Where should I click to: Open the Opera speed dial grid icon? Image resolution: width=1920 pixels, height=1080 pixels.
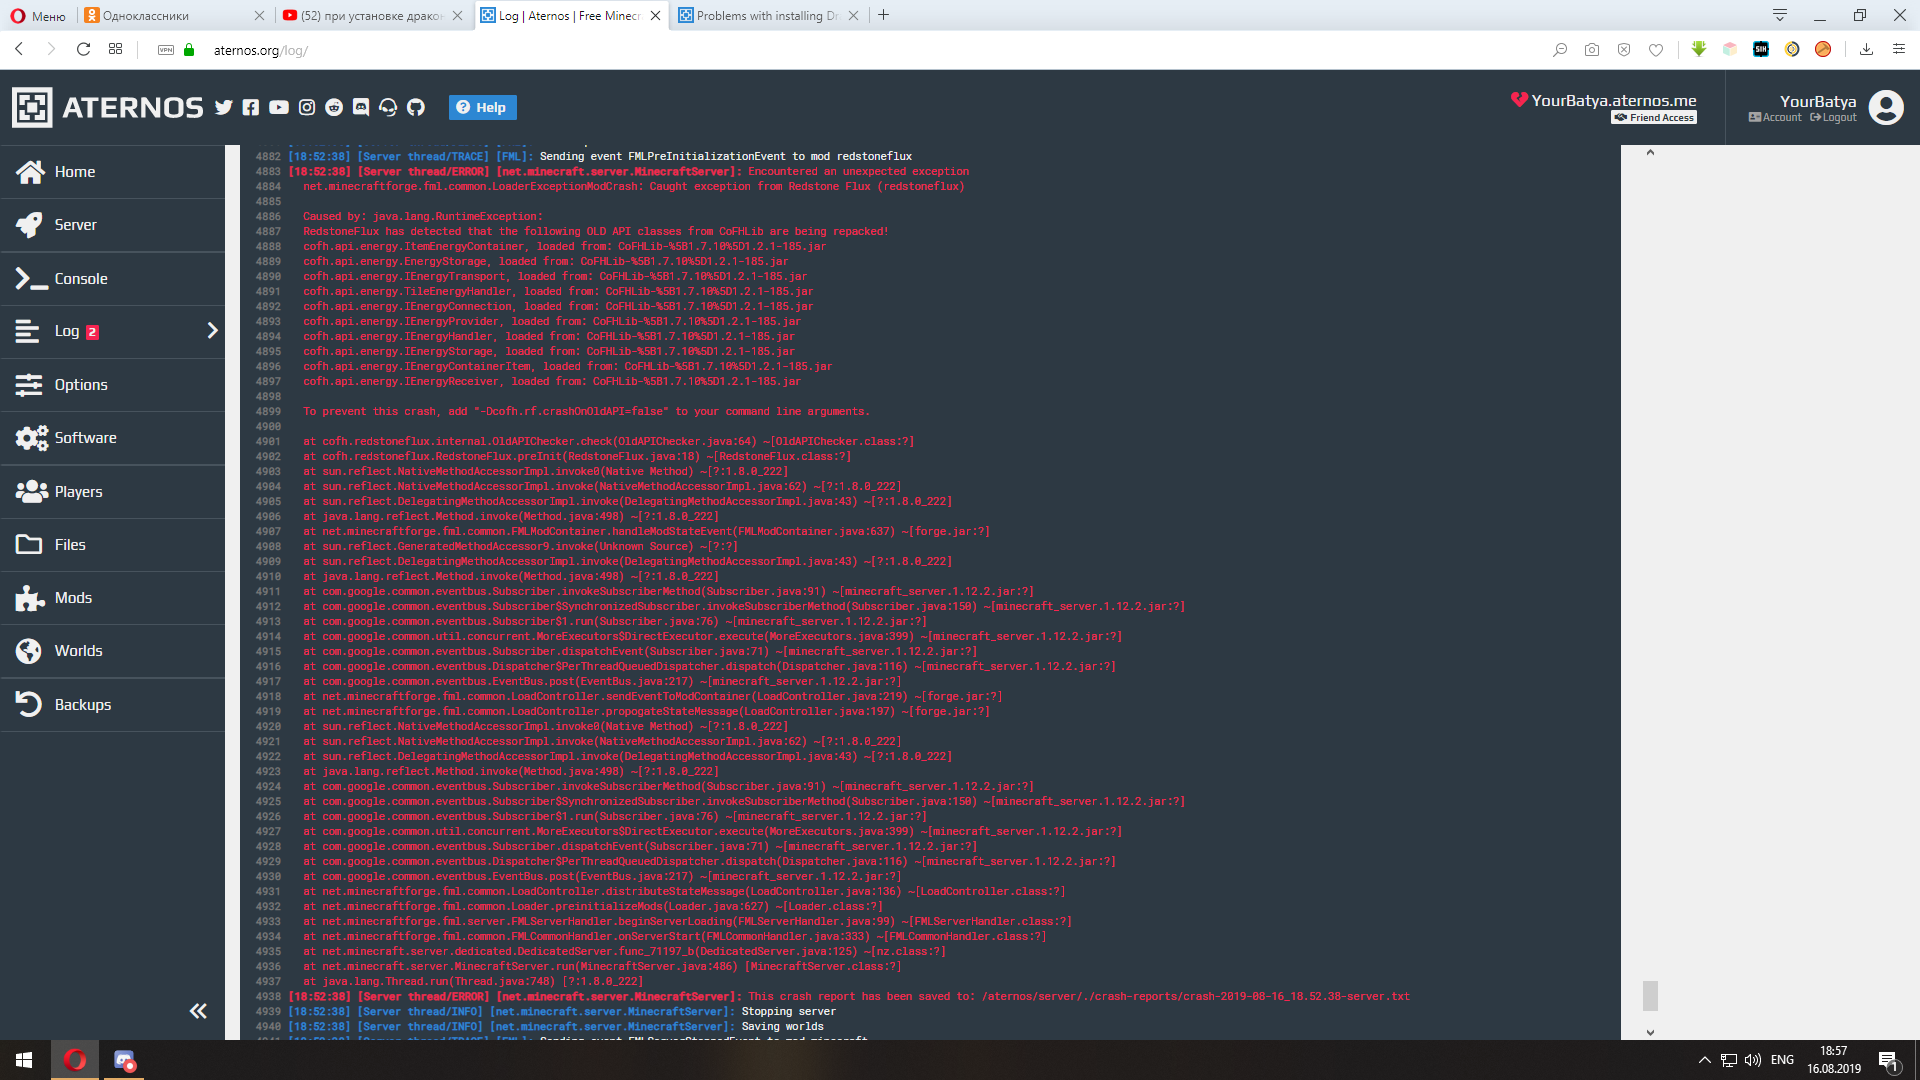click(x=116, y=49)
